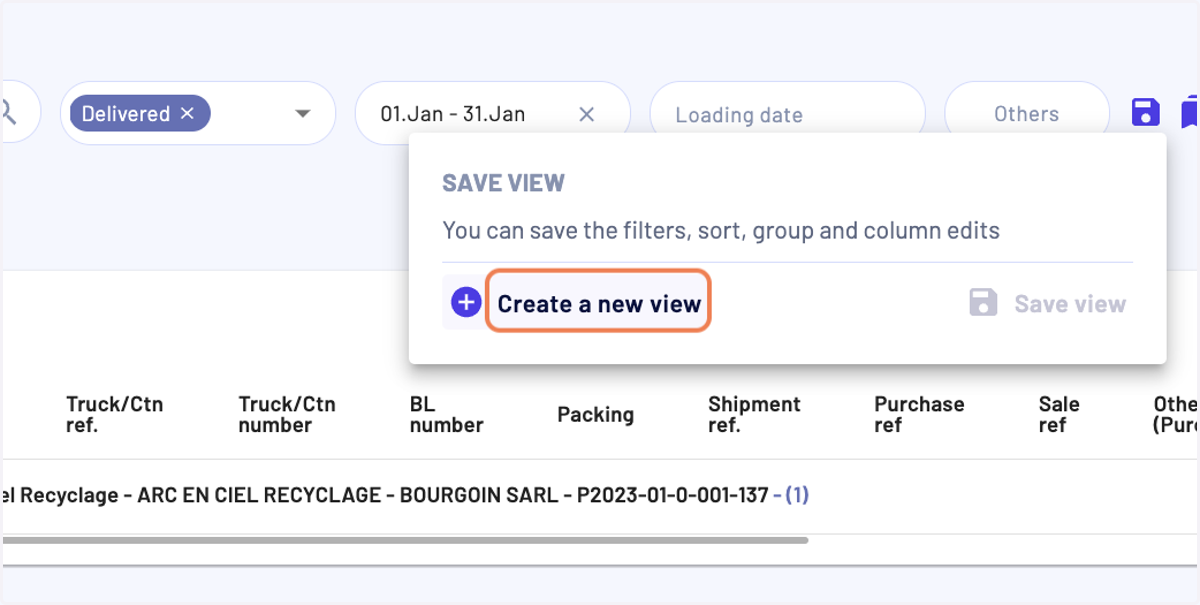1200x605 pixels.
Task: Open the 01.Jan - 31.Jan date picker
Action: [453, 114]
